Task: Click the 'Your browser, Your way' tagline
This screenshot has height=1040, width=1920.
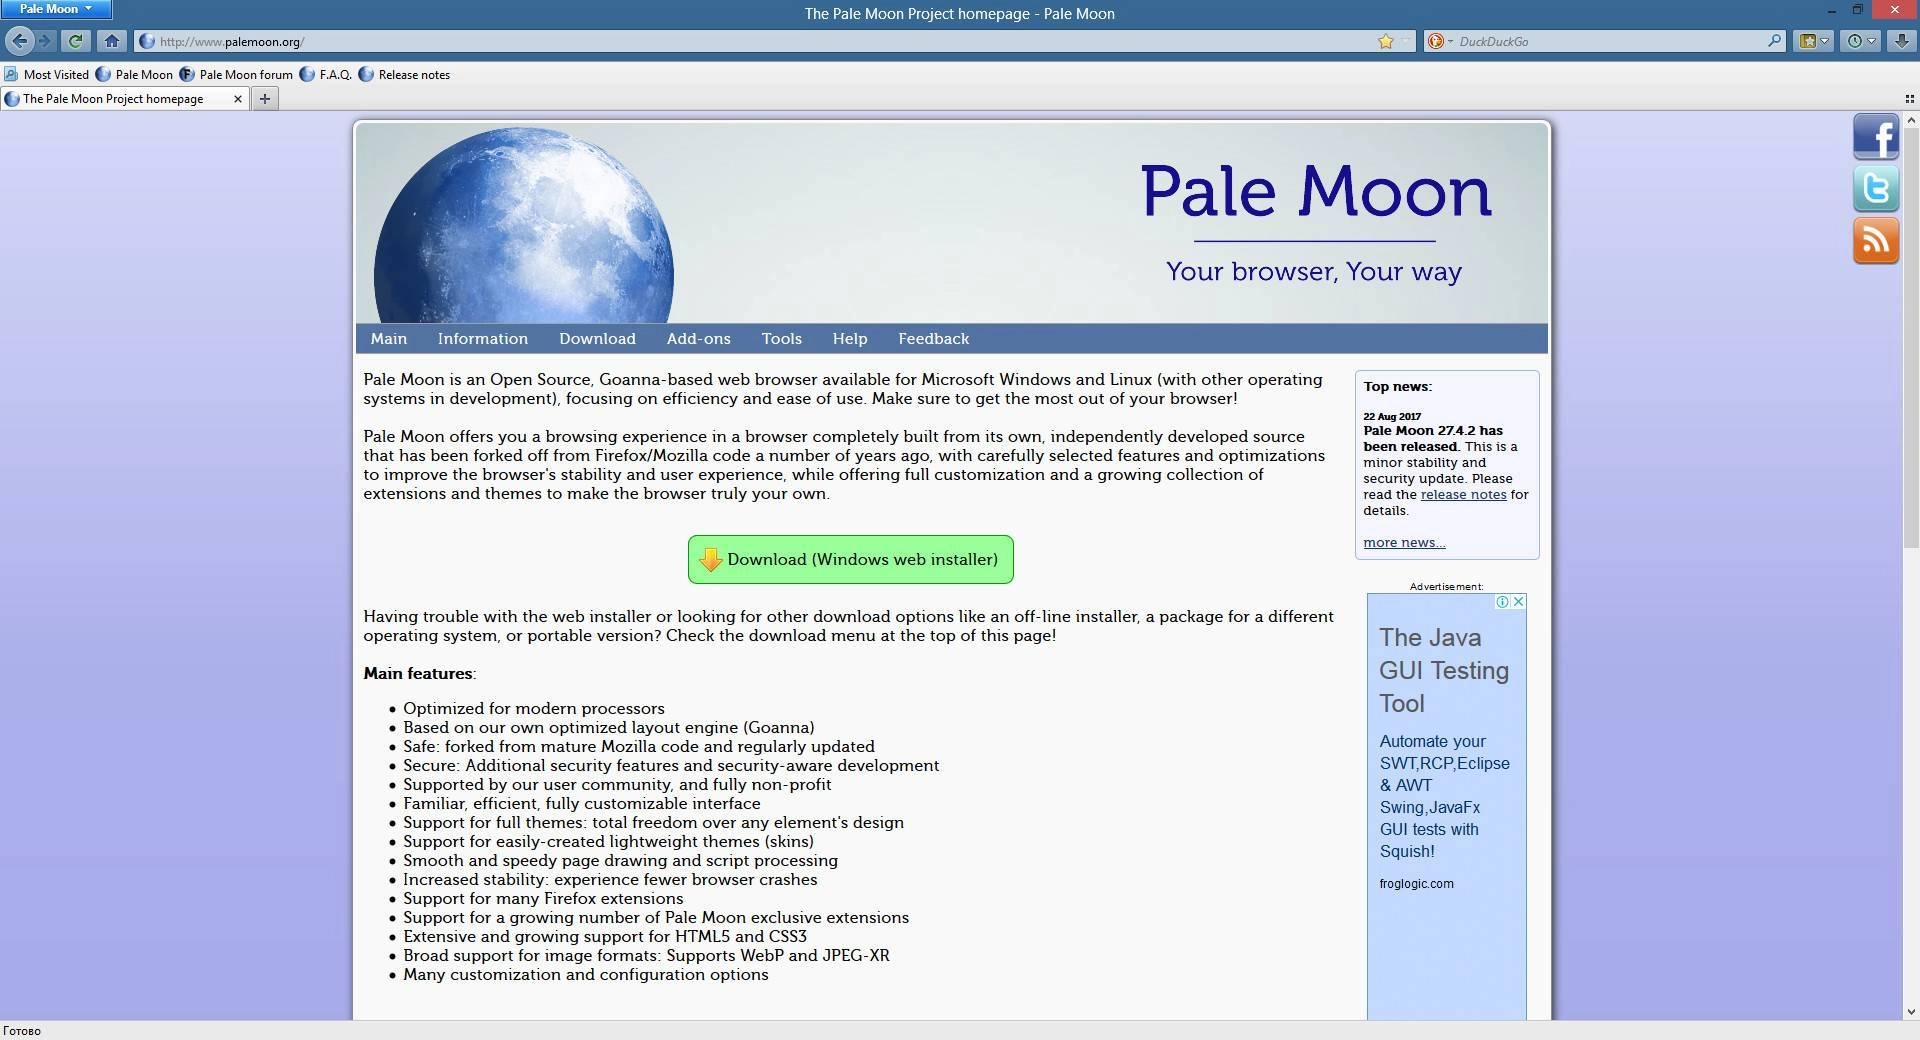Action: pos(1314,271)
